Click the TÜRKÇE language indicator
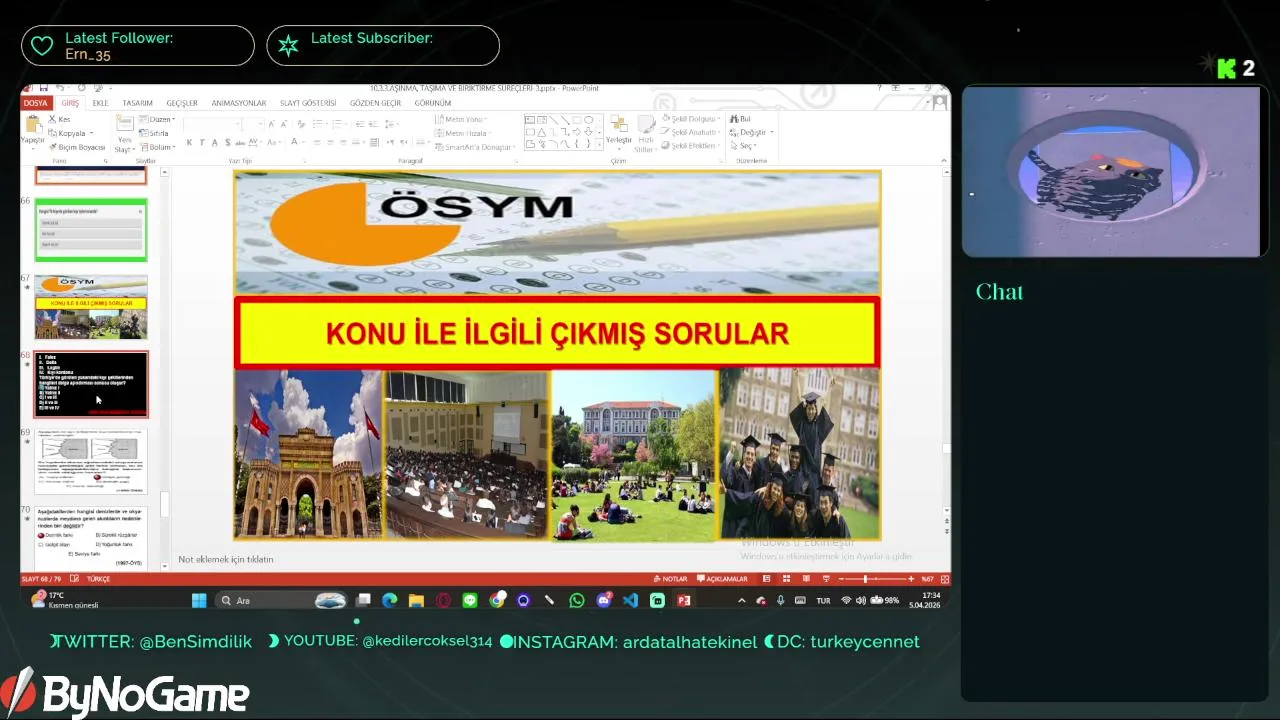 (98, 579)
